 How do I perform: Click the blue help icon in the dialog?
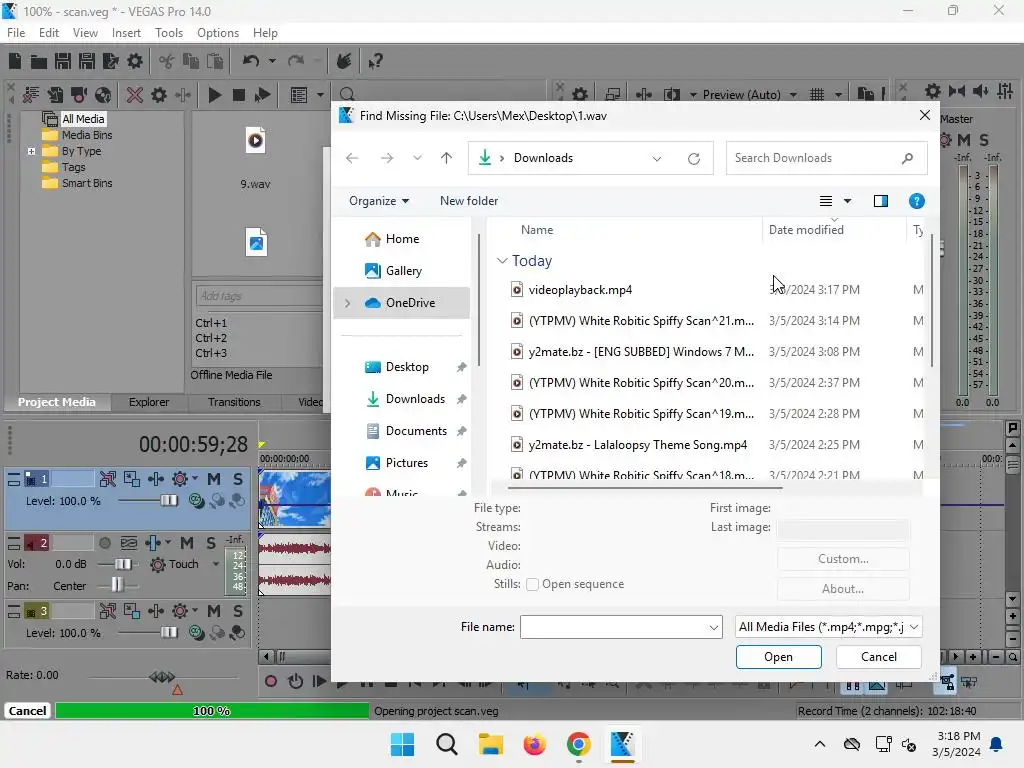pyautogui.click(x=916, y=201)
